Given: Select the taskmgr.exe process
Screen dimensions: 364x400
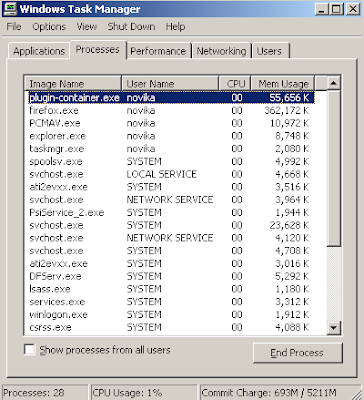Looking at the screenshot, I should (171, 149).
